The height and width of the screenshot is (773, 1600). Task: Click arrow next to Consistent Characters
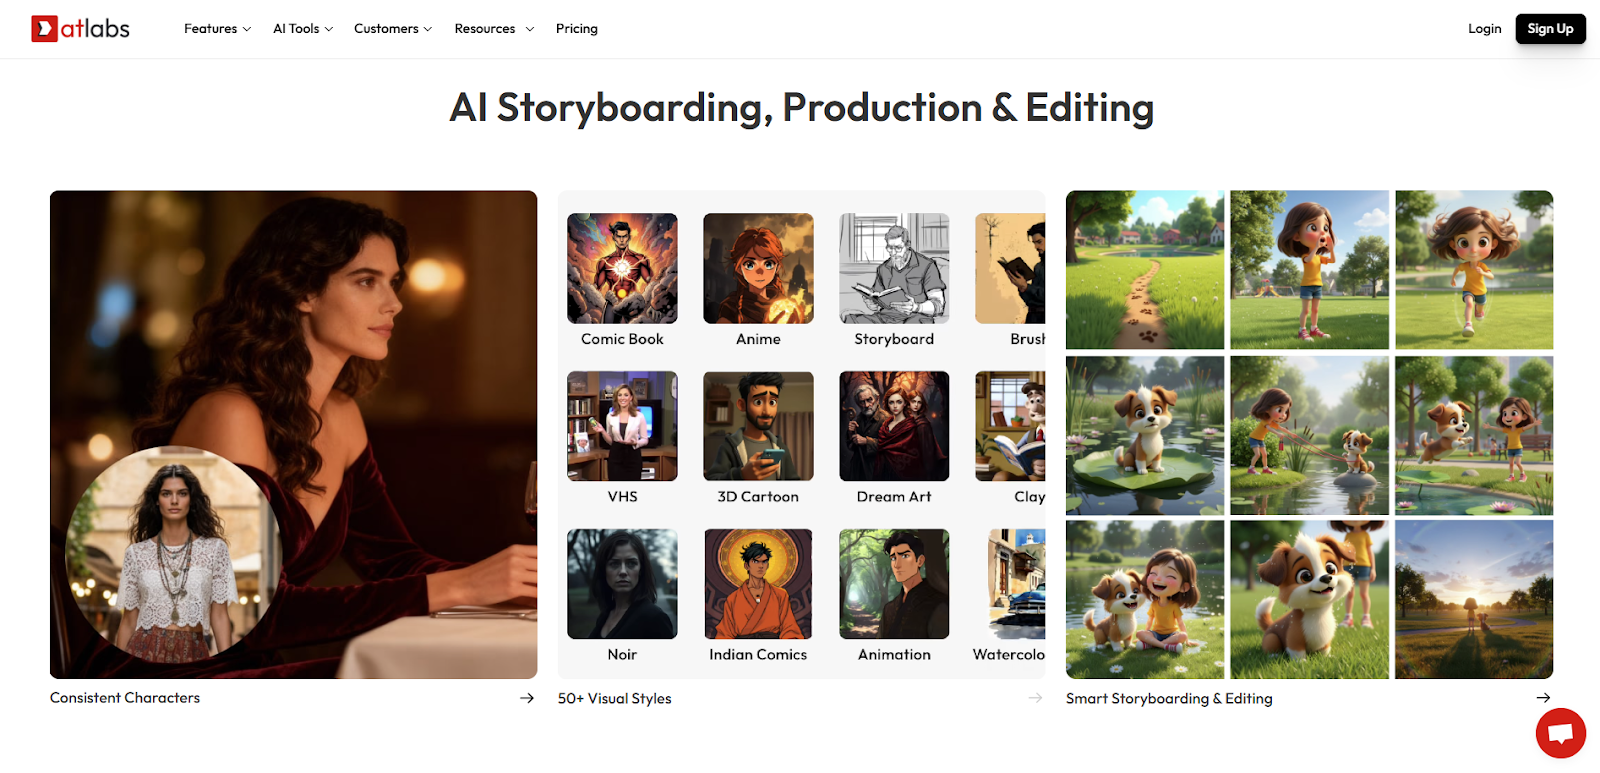[527, 698]
